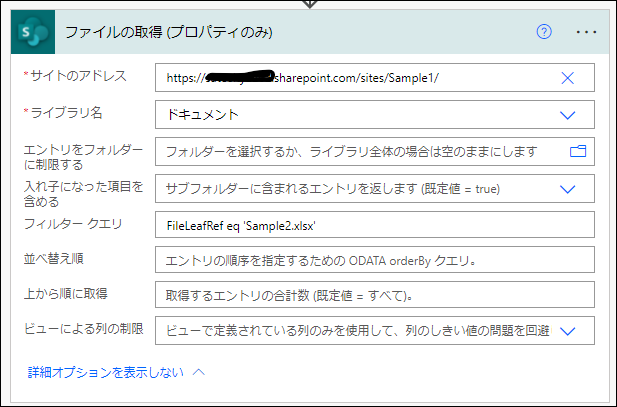Image resolution: width=617 pixels, height=407 pixels.
Task: Click the 入れ子になった項目を含める label
Action: (83, 194)
